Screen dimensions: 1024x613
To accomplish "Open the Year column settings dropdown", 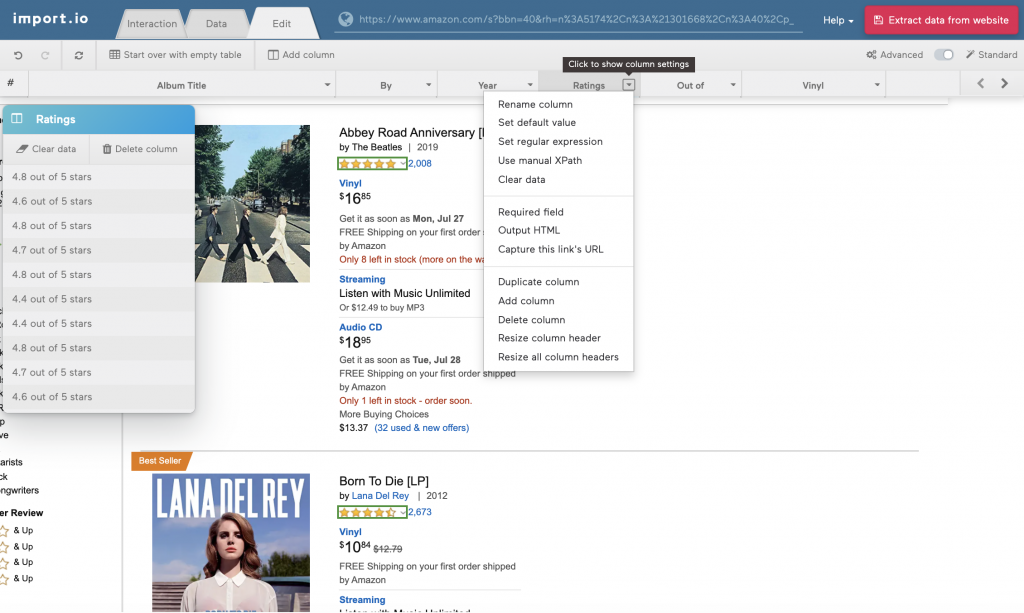I will pos(530,86).
